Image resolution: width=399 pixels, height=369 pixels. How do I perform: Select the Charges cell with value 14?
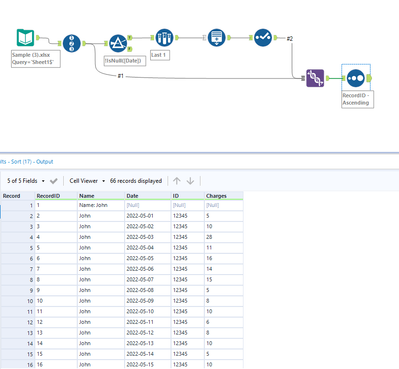pos(224,269)
